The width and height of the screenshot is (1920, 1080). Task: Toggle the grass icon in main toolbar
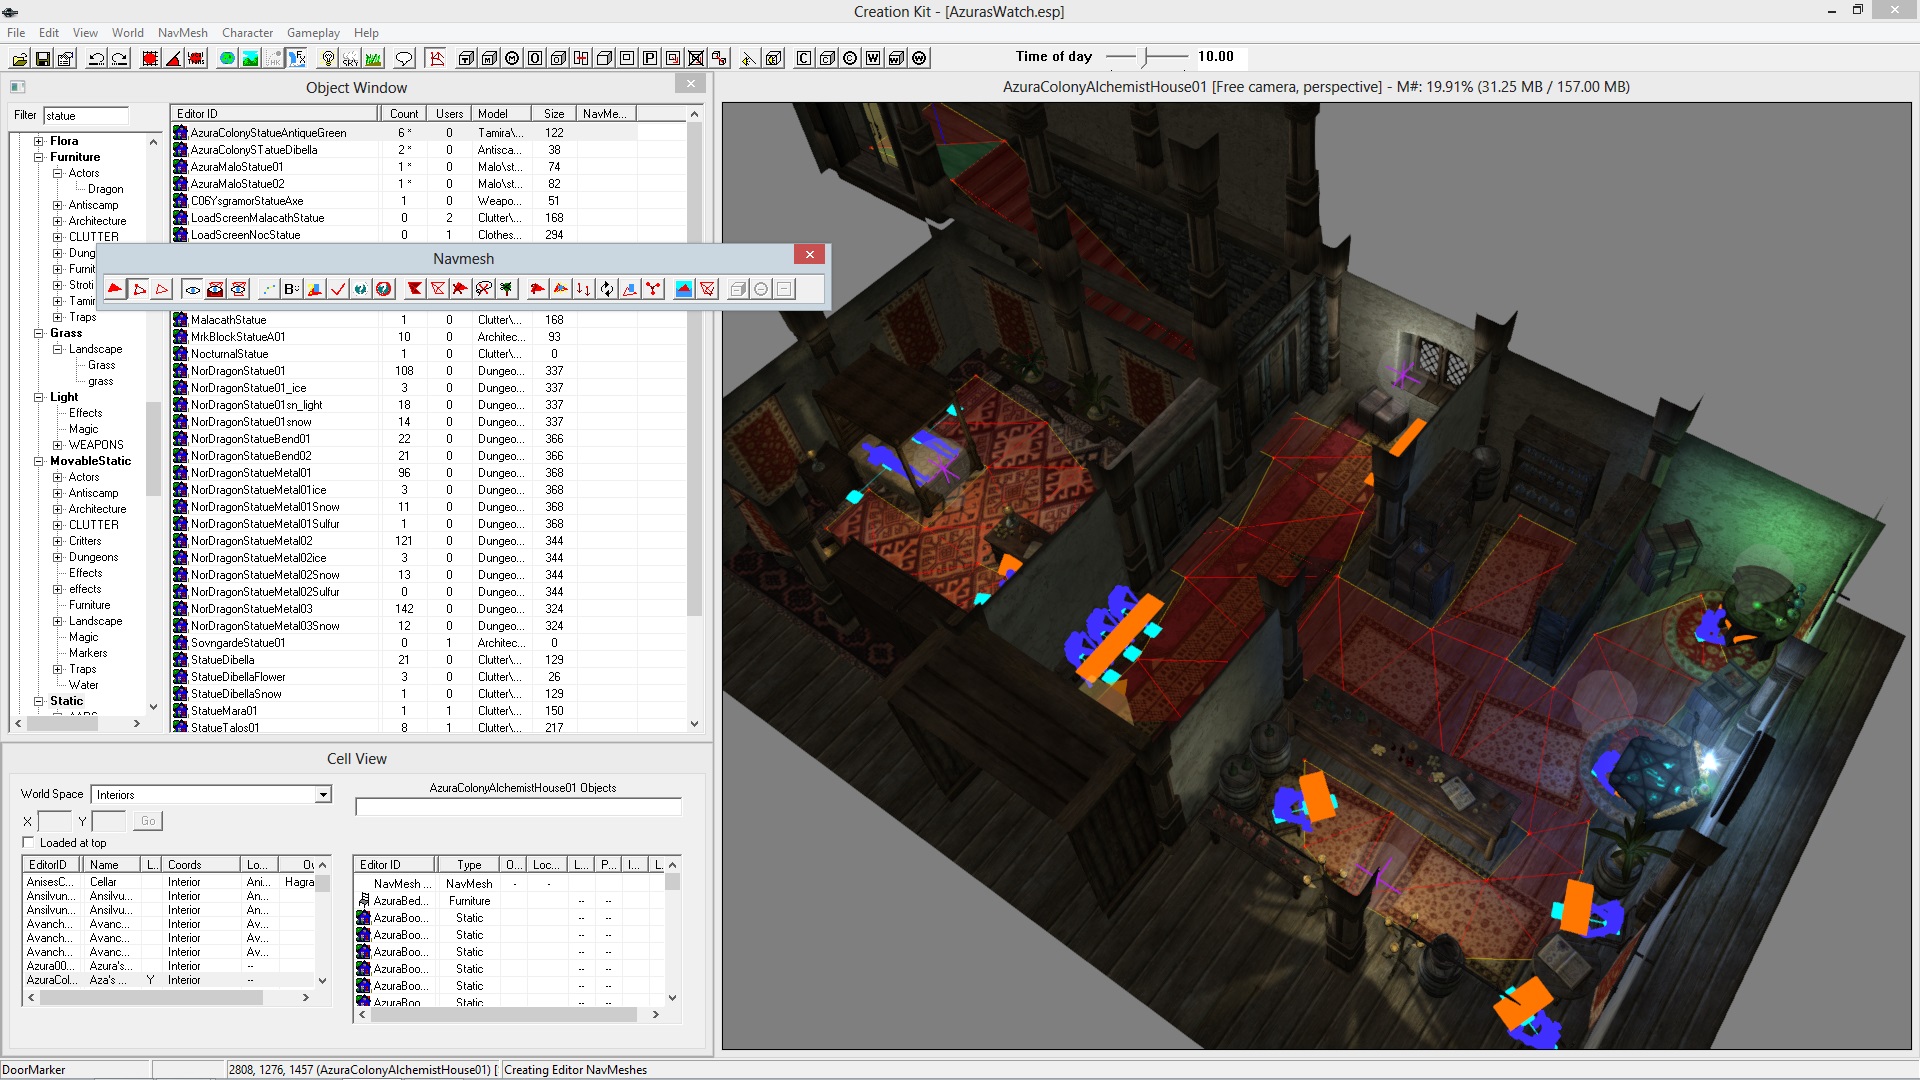tap(374, 59)
